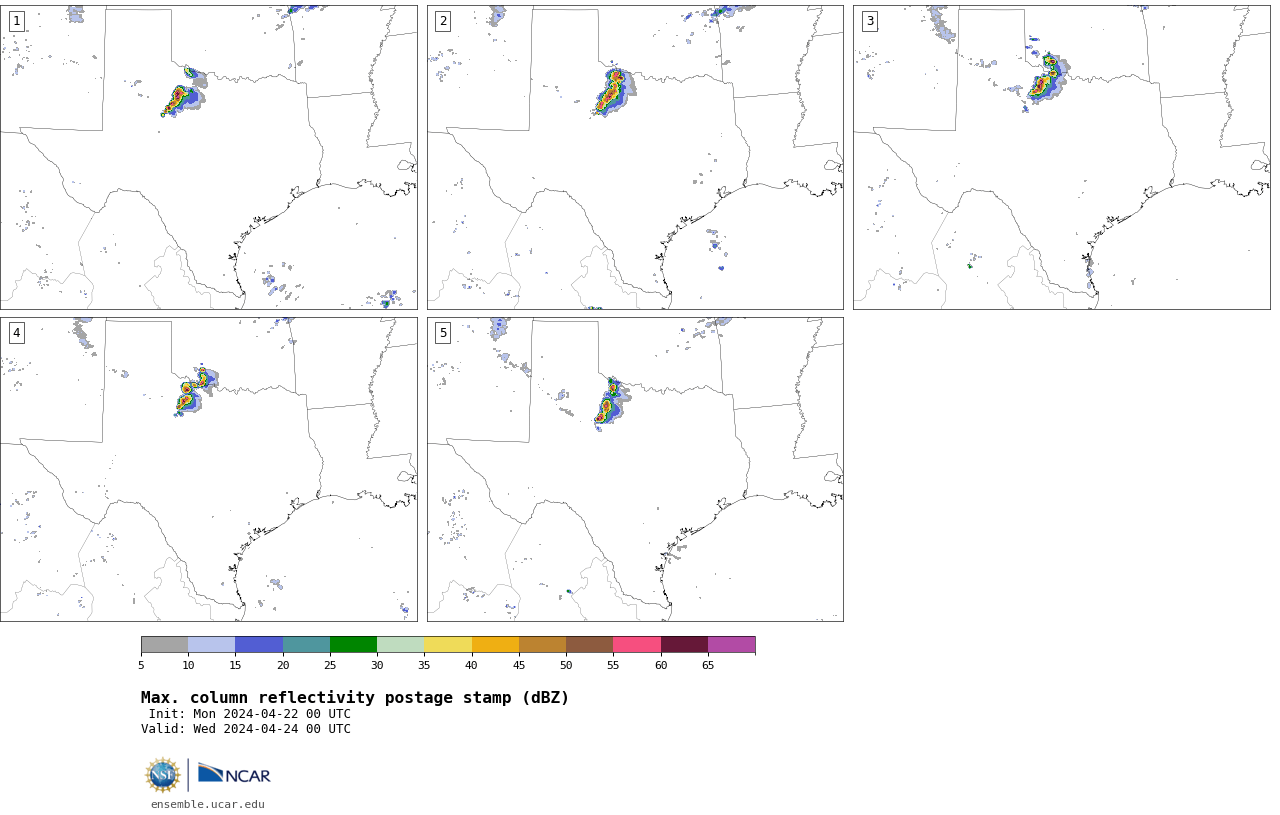Image resolution: width=1280 pixels, height=815 pixels.
Task: Select the purple 65+ dBZ swatch
Action: [731, 644]
